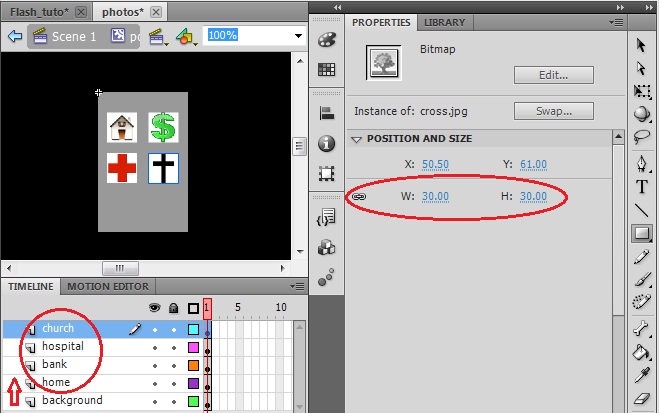
Task: Hide the bank layer via eye column
Action: pyautogui.click(x=155, y=366)
